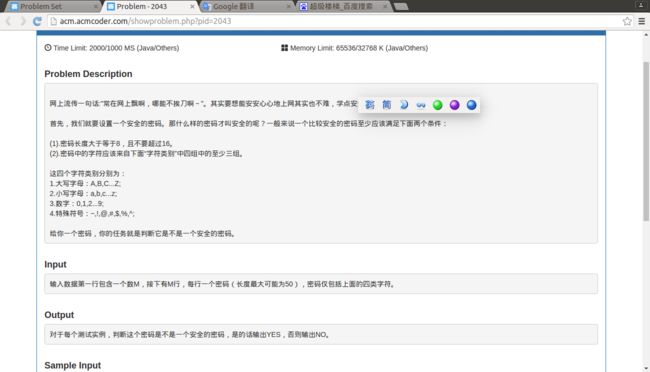Click the Output heading
The image size is (650, 372).
pyautogui.click(x=59, y=315)
